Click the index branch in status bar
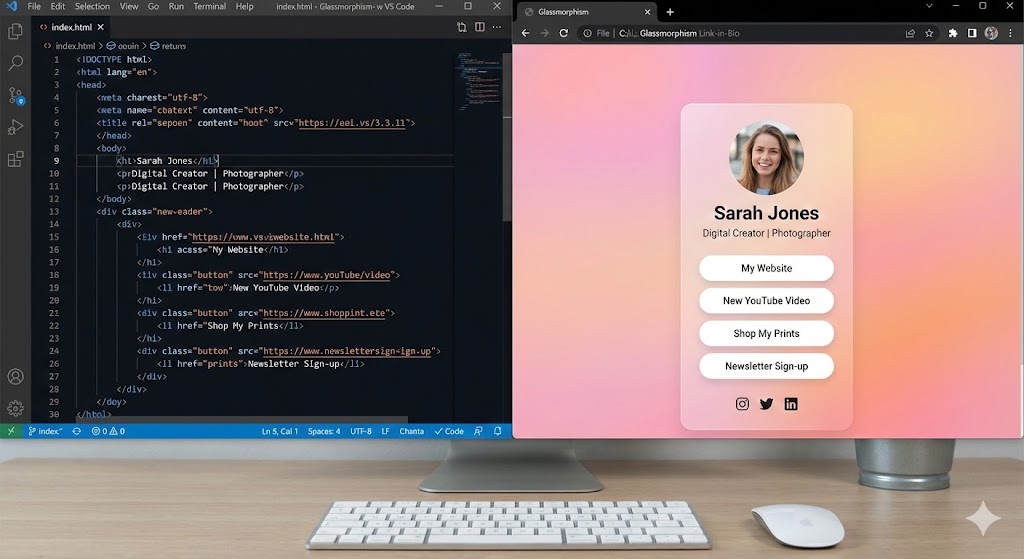The height and width of the screenshot is (559, 1024). 45,431
